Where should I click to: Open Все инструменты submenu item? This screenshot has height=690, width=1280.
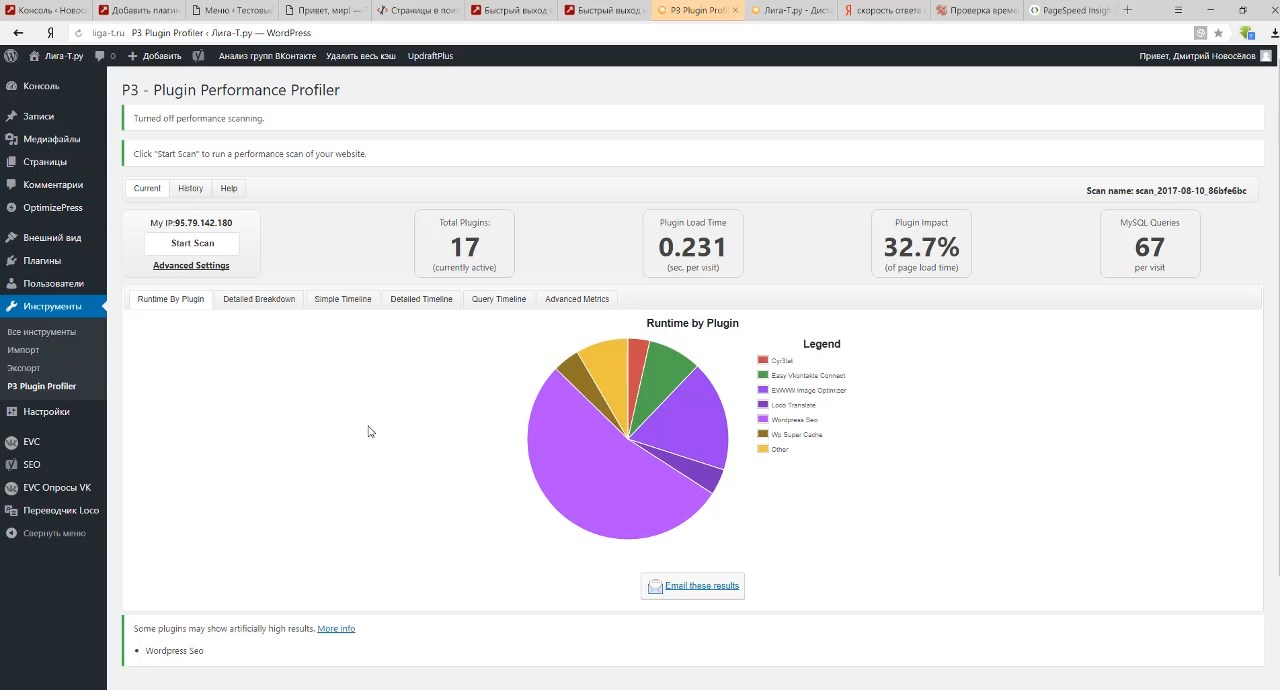point(41,332)
